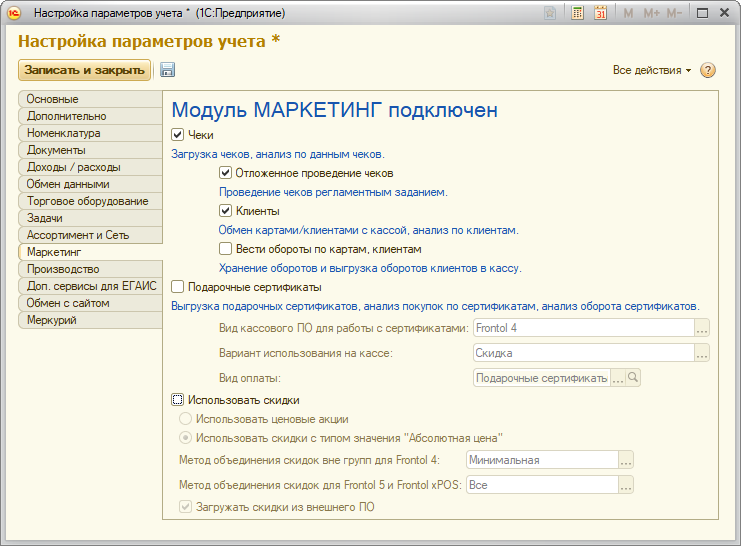Close the Настройка параметров учета window
741x546 pixels.
724,13
